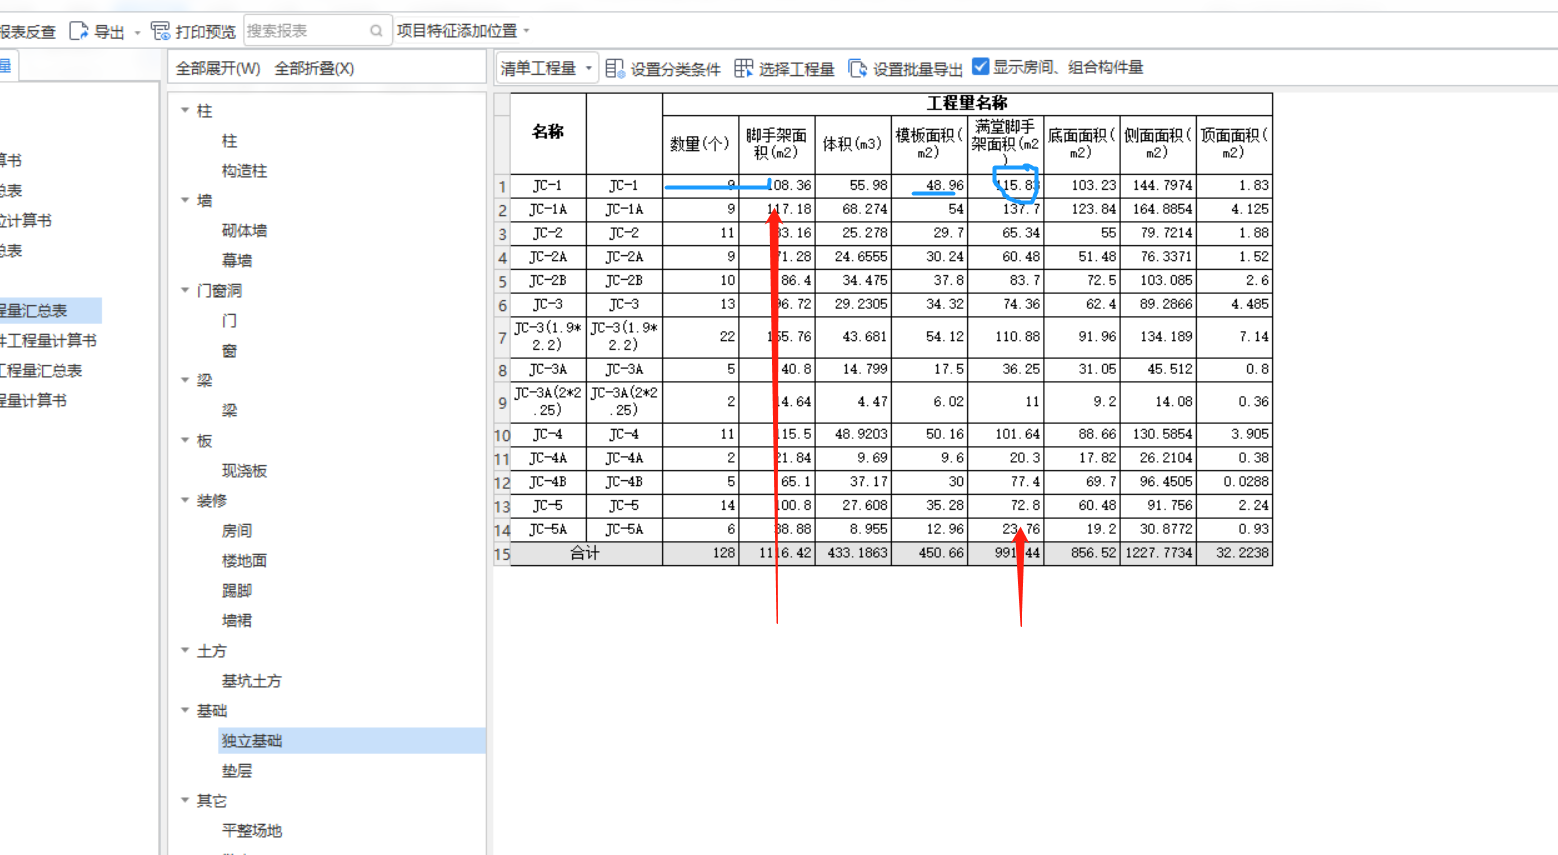Click the 顶面面积 column header
Screen dimensions: 1558x855
(x=1234, y=144)
